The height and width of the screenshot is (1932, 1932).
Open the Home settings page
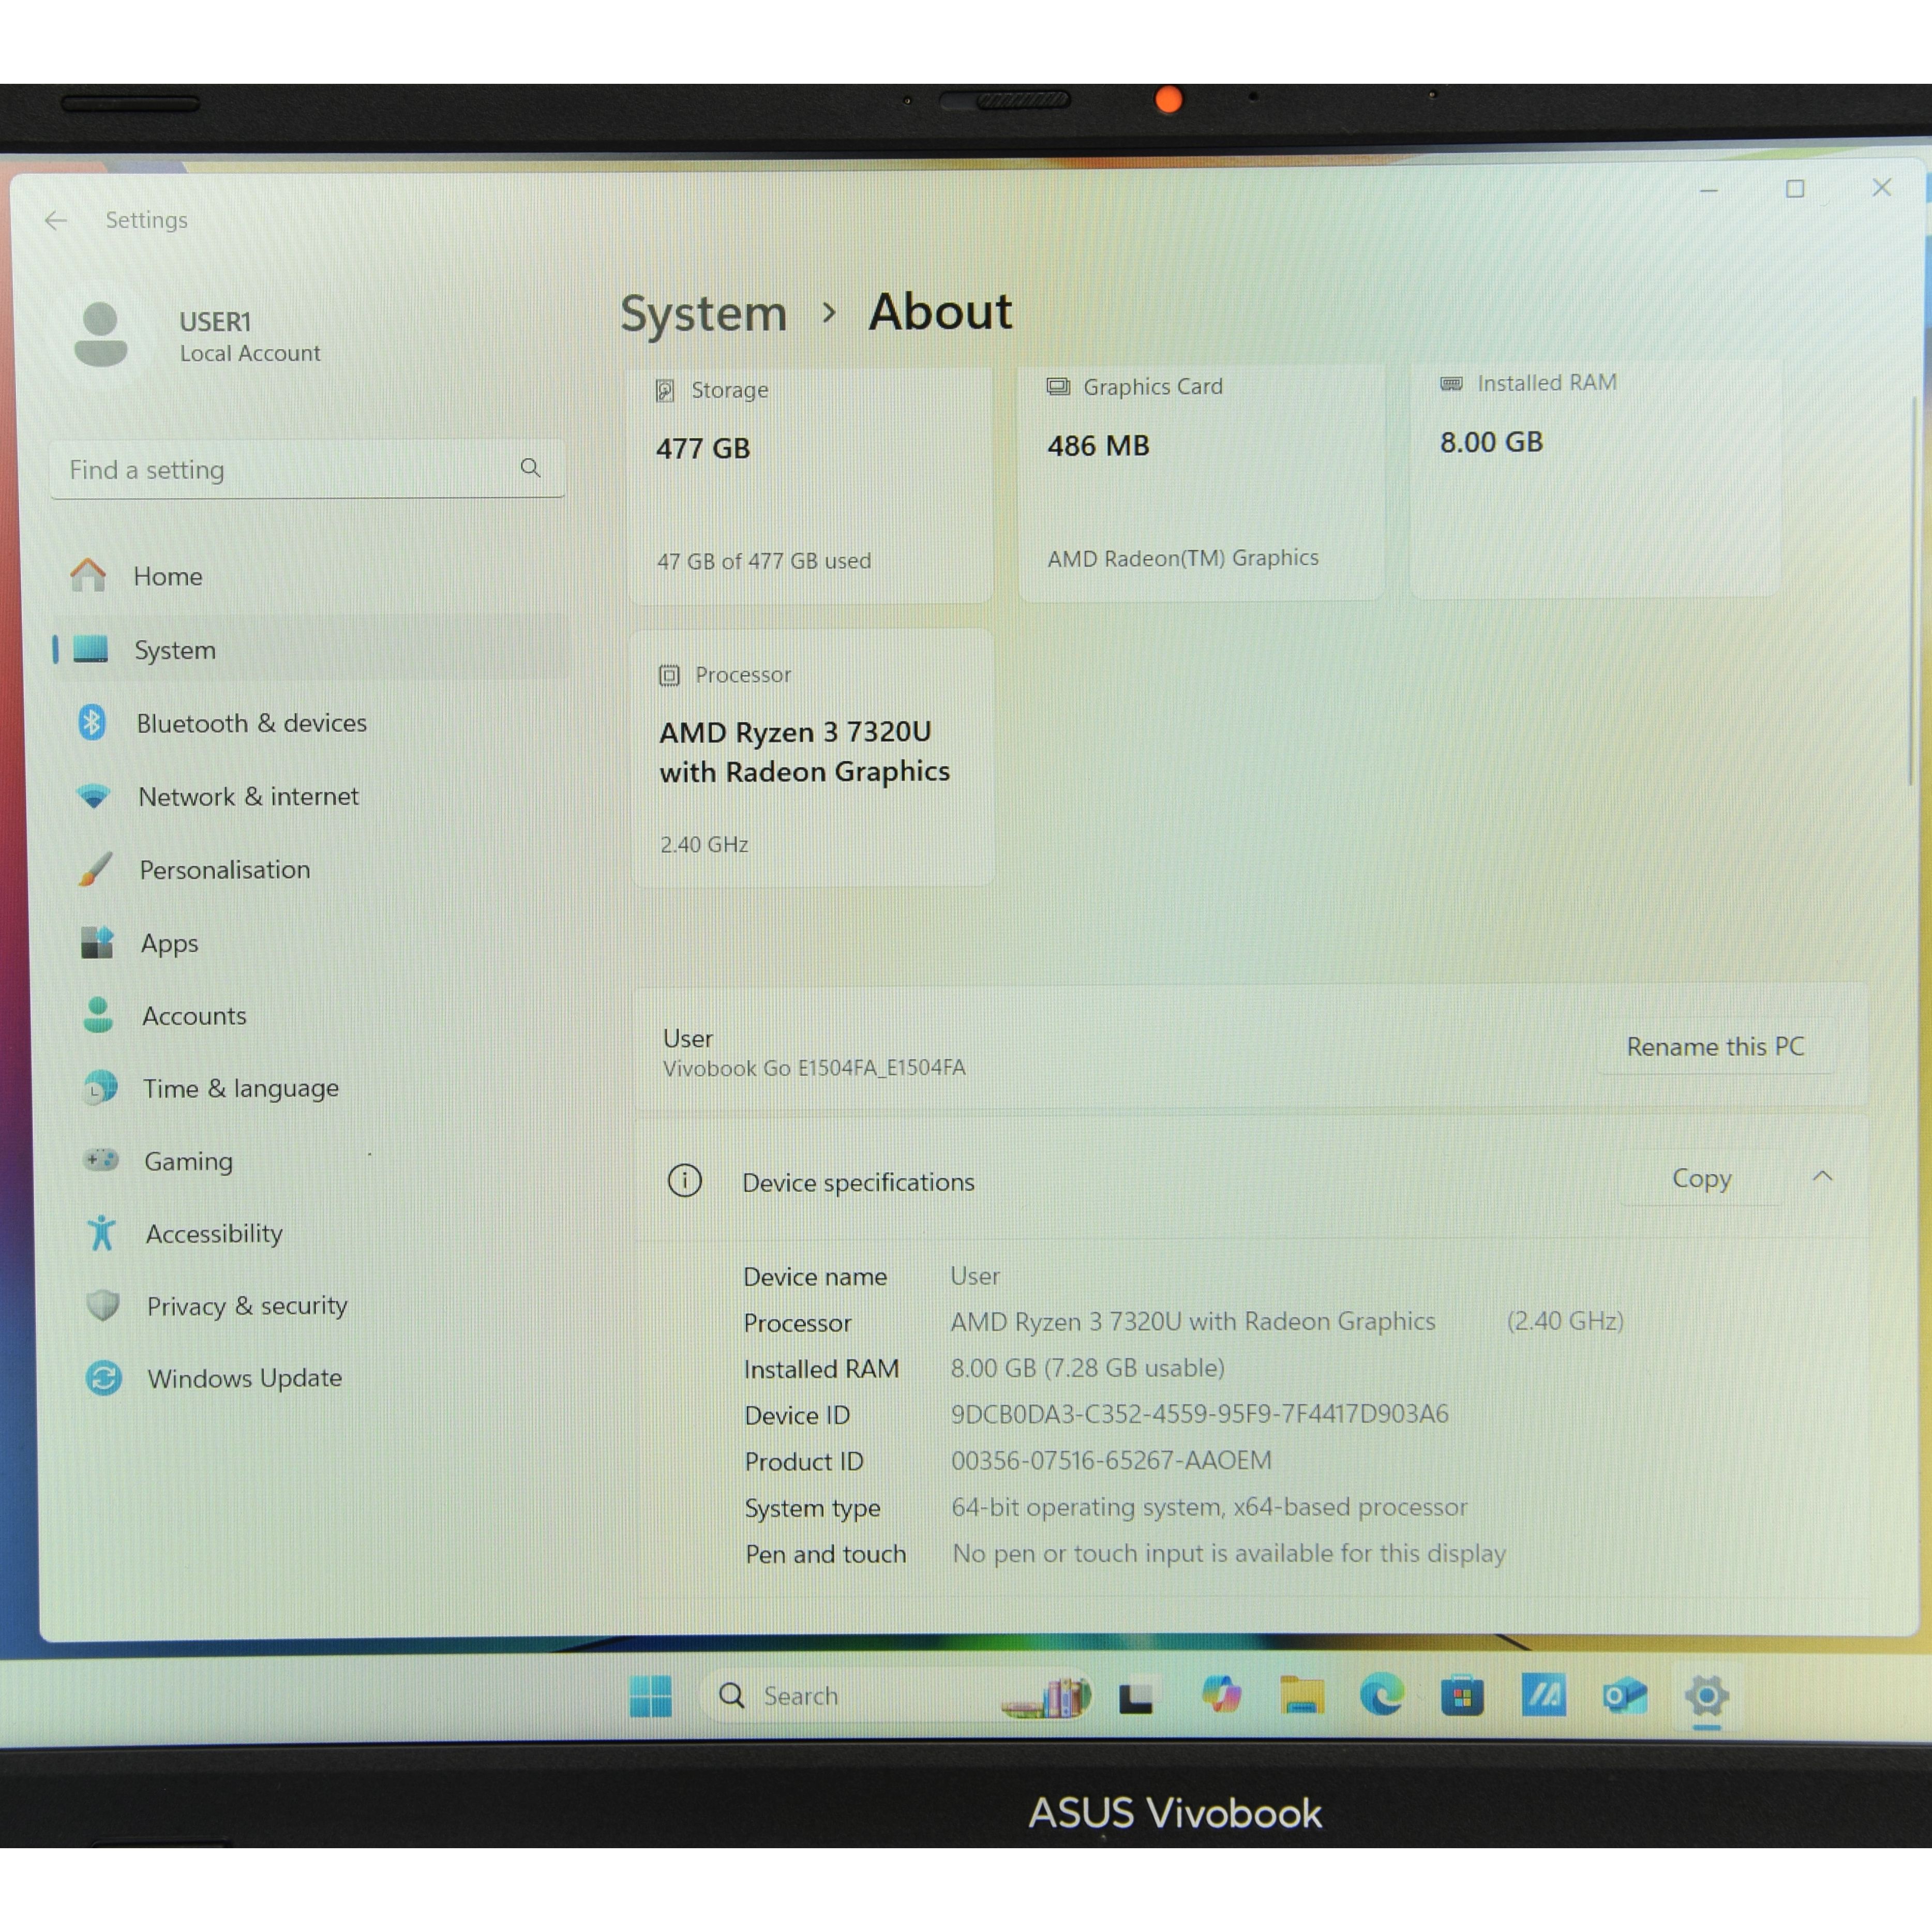tap(310, 576)
